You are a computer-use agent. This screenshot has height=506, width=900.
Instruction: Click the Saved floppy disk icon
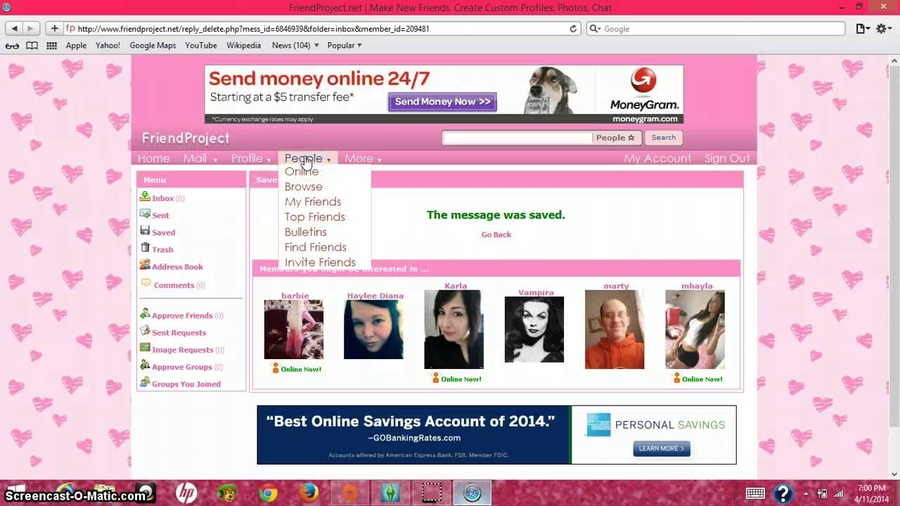(145, 232)
